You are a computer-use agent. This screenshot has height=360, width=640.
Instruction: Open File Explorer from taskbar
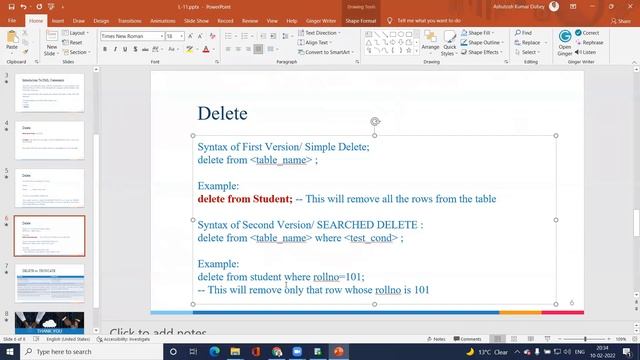(235, 351)
